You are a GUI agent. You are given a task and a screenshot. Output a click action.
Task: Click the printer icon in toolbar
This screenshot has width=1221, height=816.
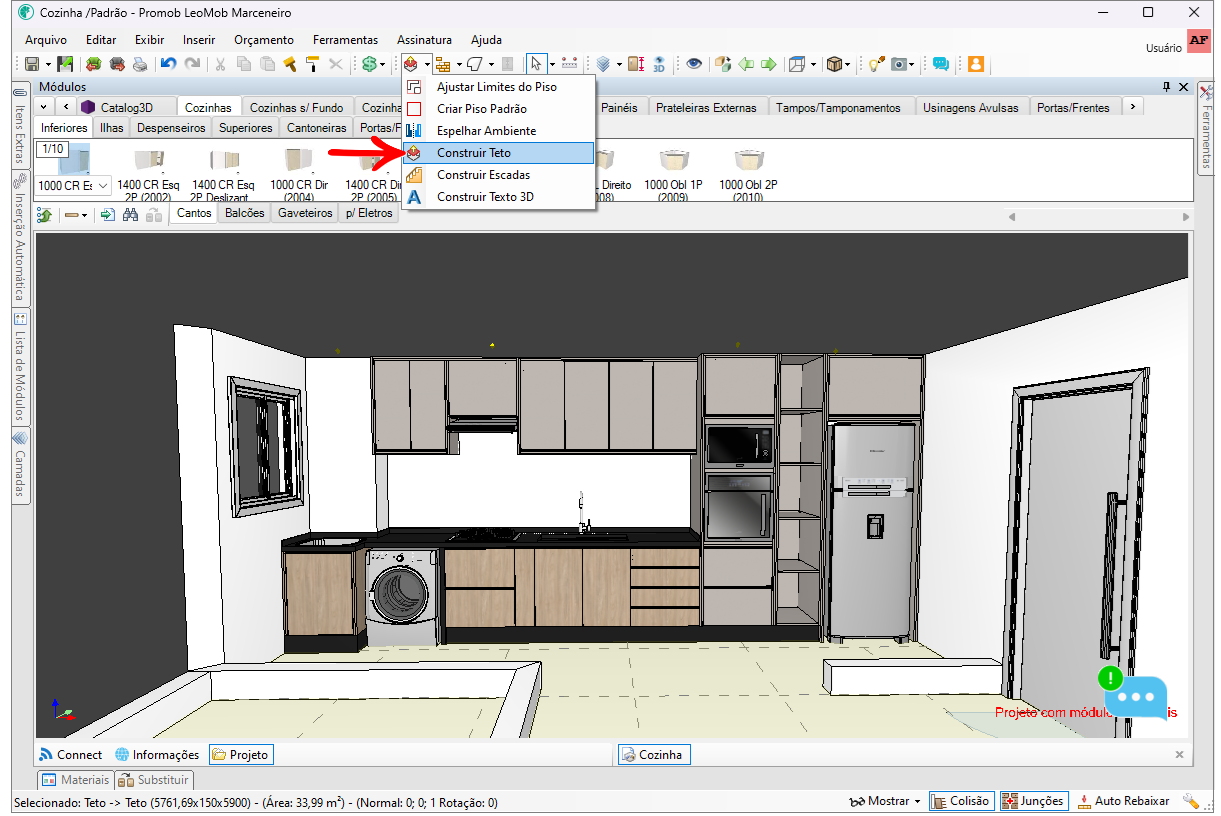[x=140, y=64]
